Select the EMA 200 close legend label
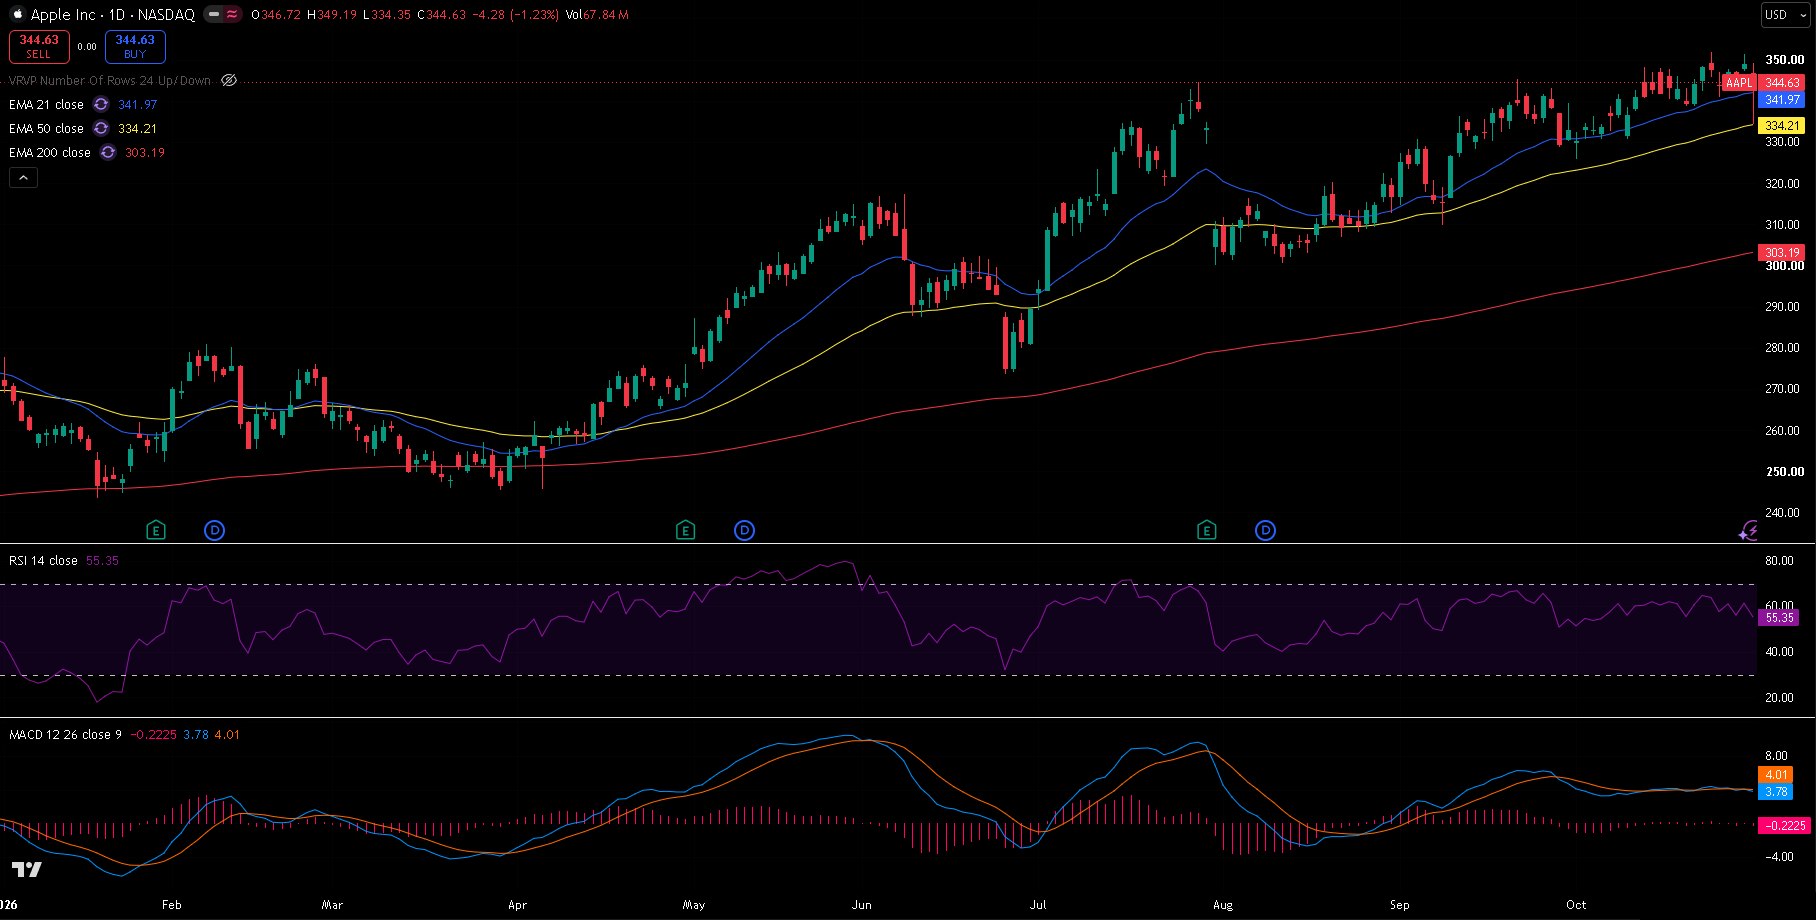 [50, 152]
